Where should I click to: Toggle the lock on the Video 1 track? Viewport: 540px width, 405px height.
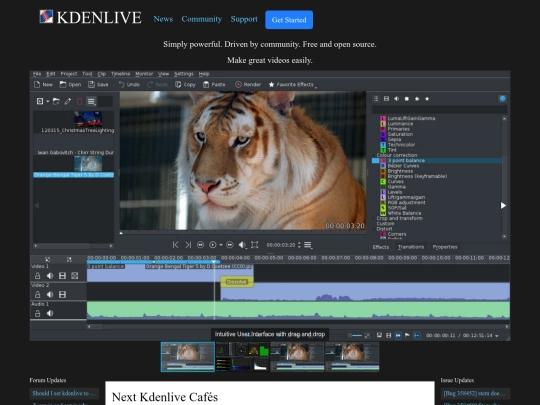pos(37,276)
